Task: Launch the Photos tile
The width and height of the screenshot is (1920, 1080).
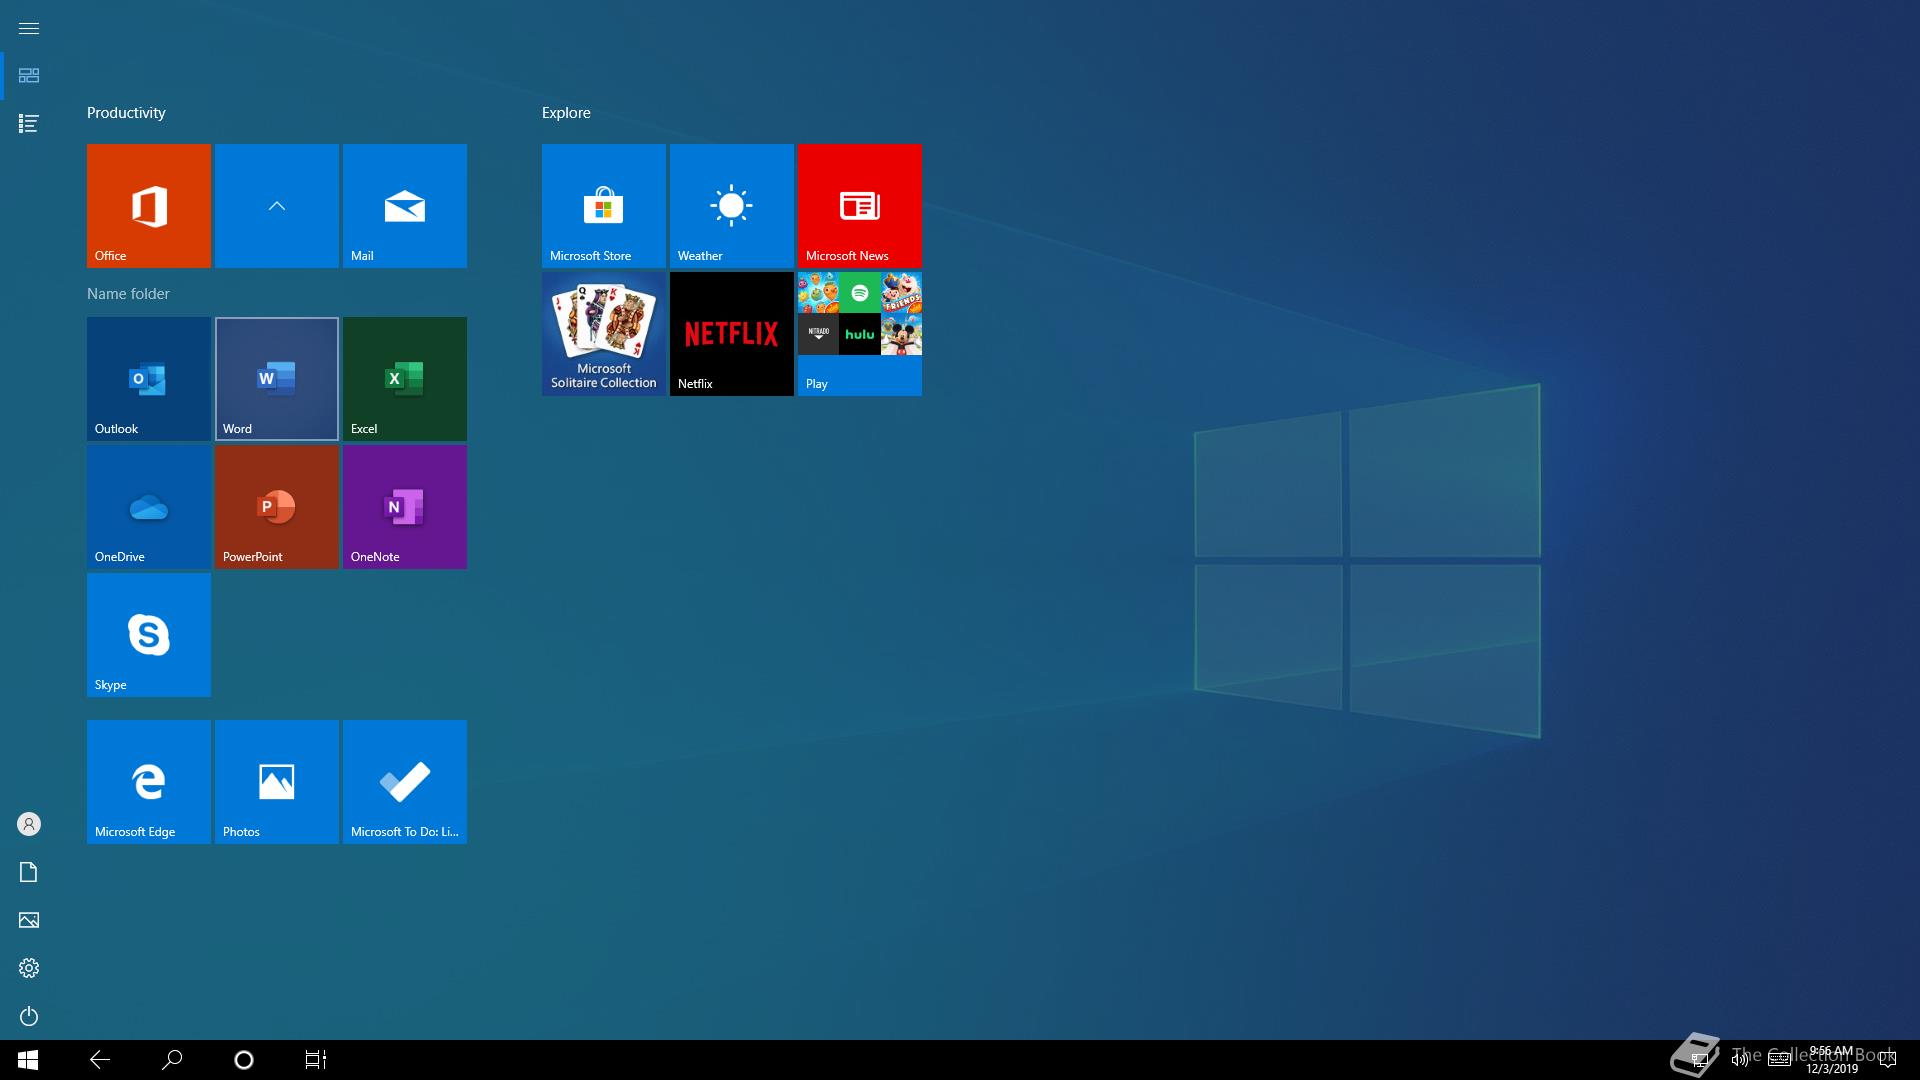Action: [x=276, y=781]
